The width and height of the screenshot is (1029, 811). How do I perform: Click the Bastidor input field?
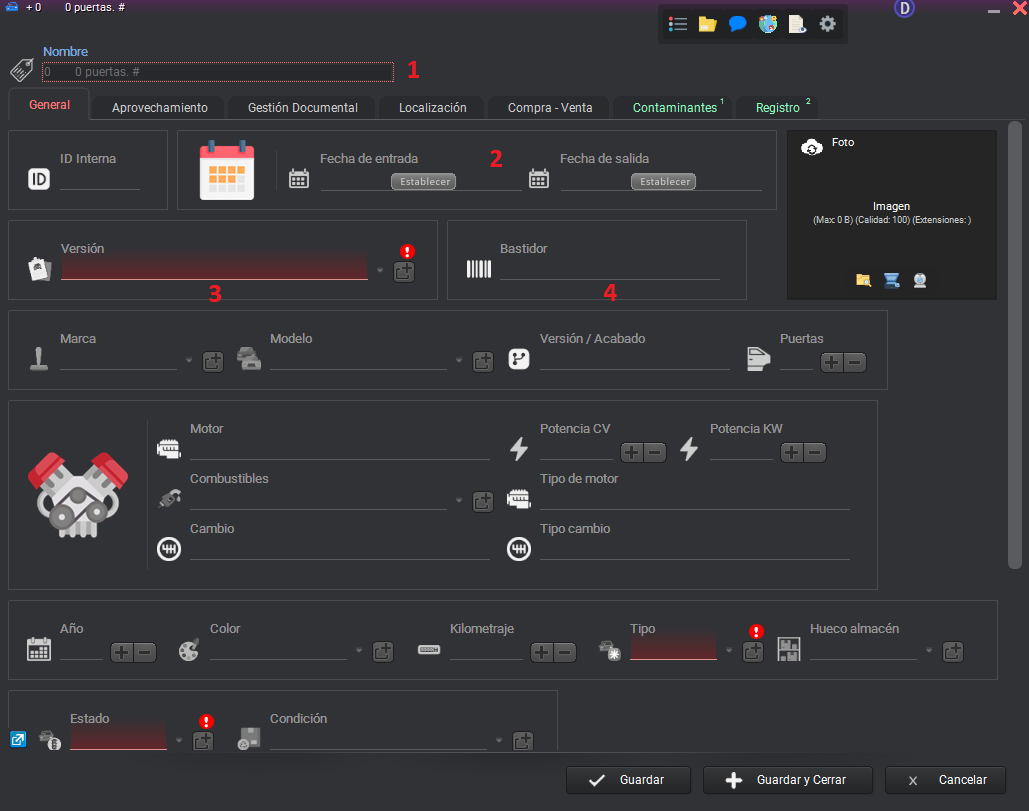tap(609, 270)
